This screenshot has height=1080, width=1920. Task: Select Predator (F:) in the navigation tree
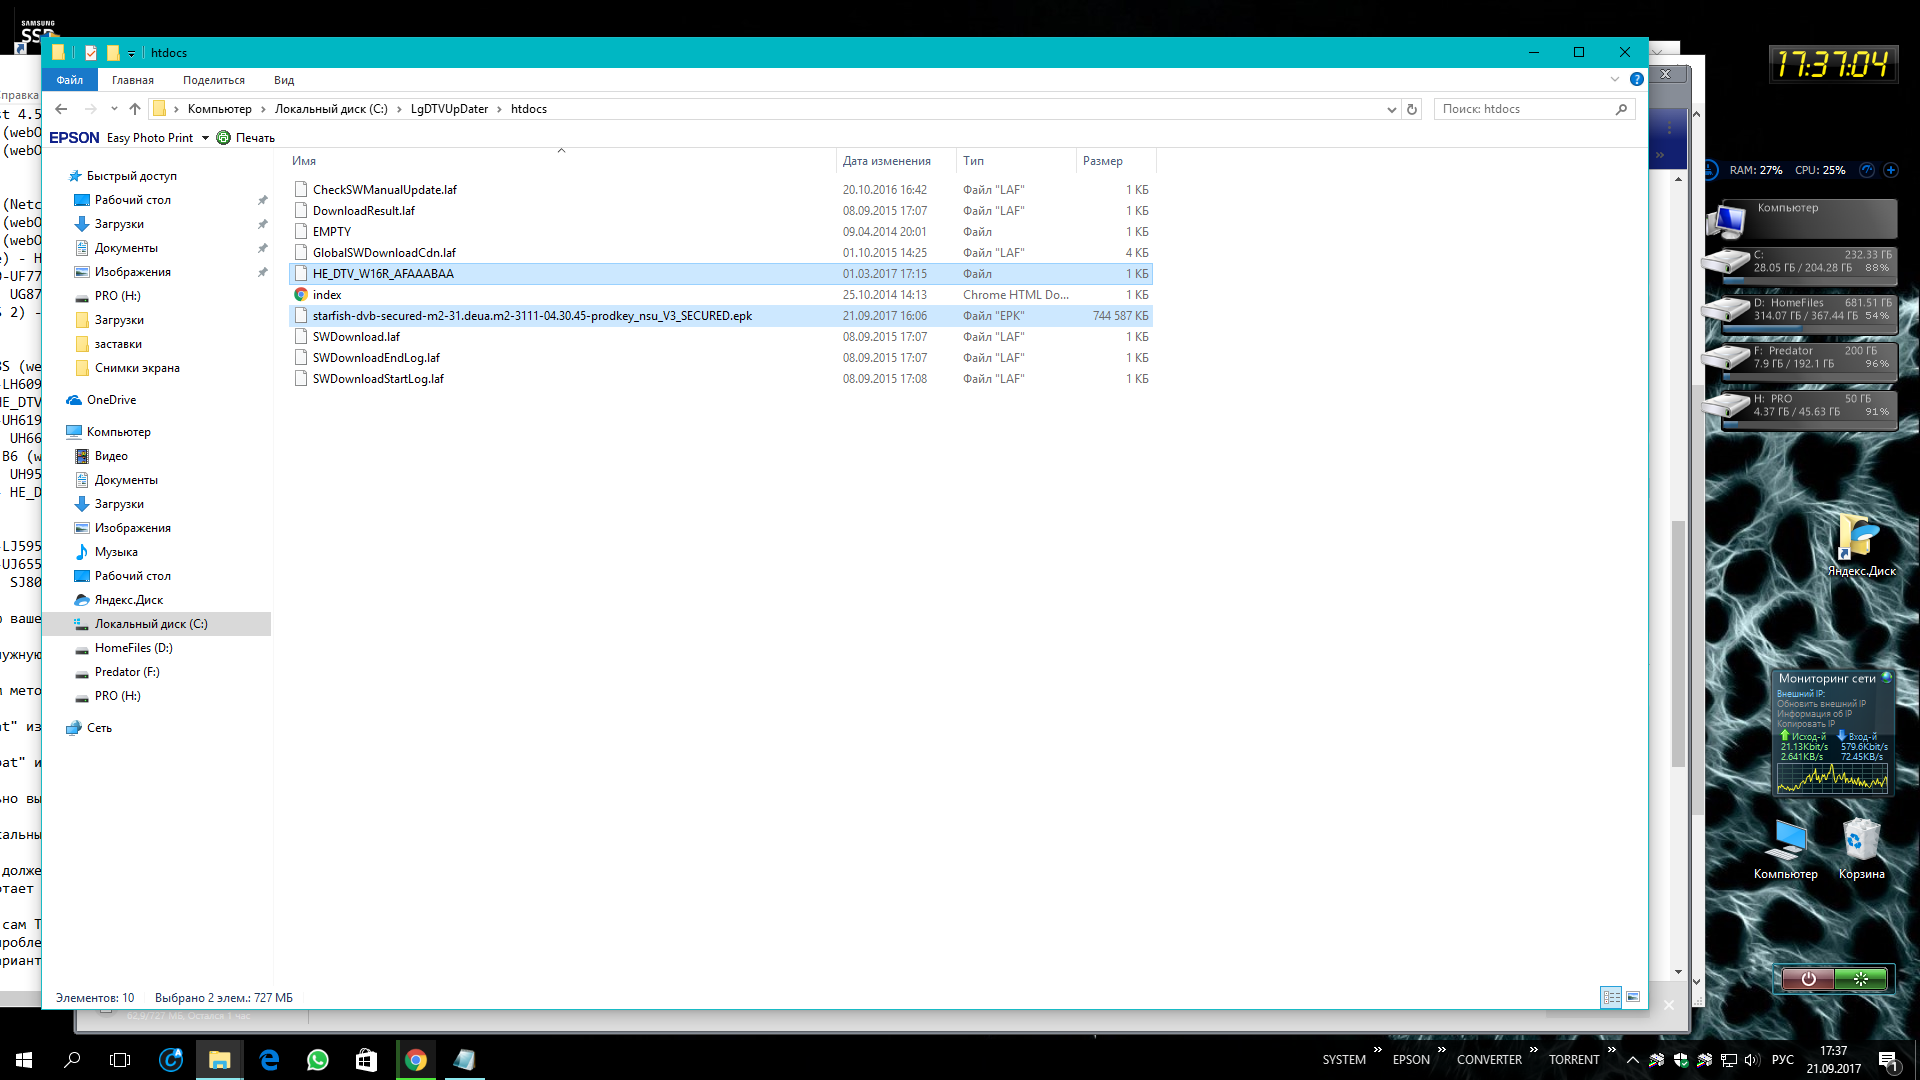point(127,672)
